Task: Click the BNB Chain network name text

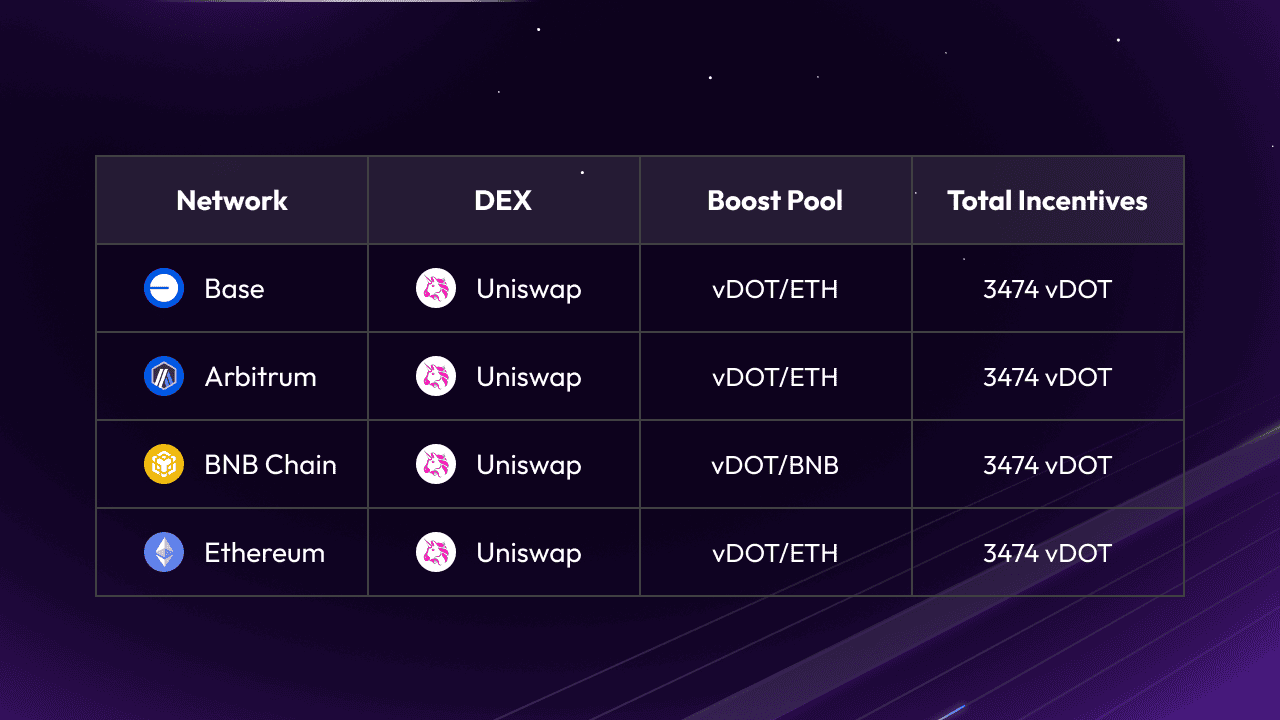Action: pos(270,465)
